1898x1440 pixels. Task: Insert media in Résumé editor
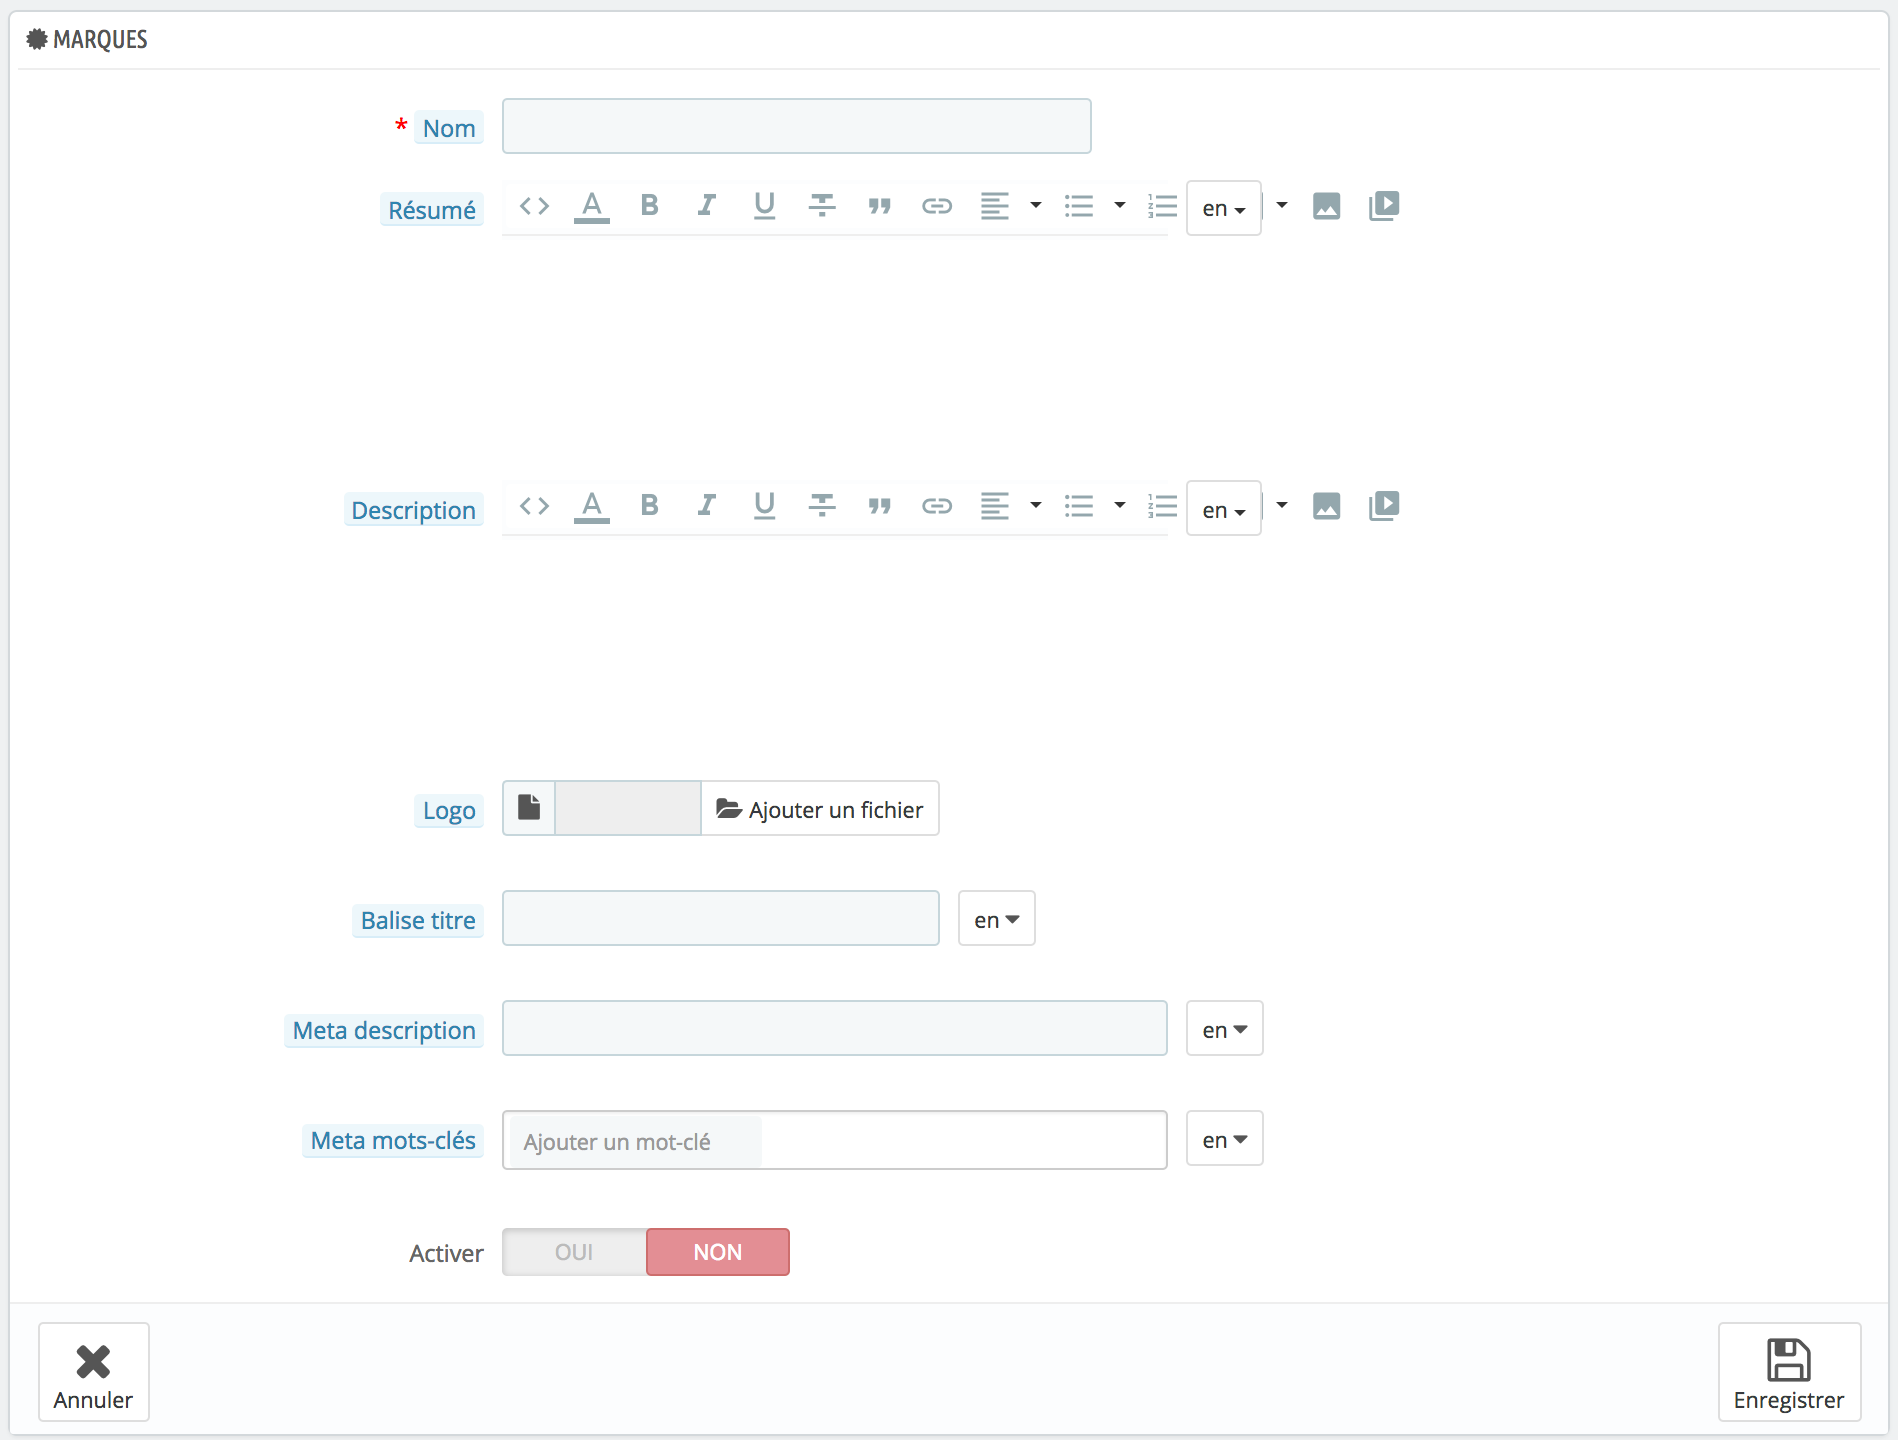point(1384,206)
